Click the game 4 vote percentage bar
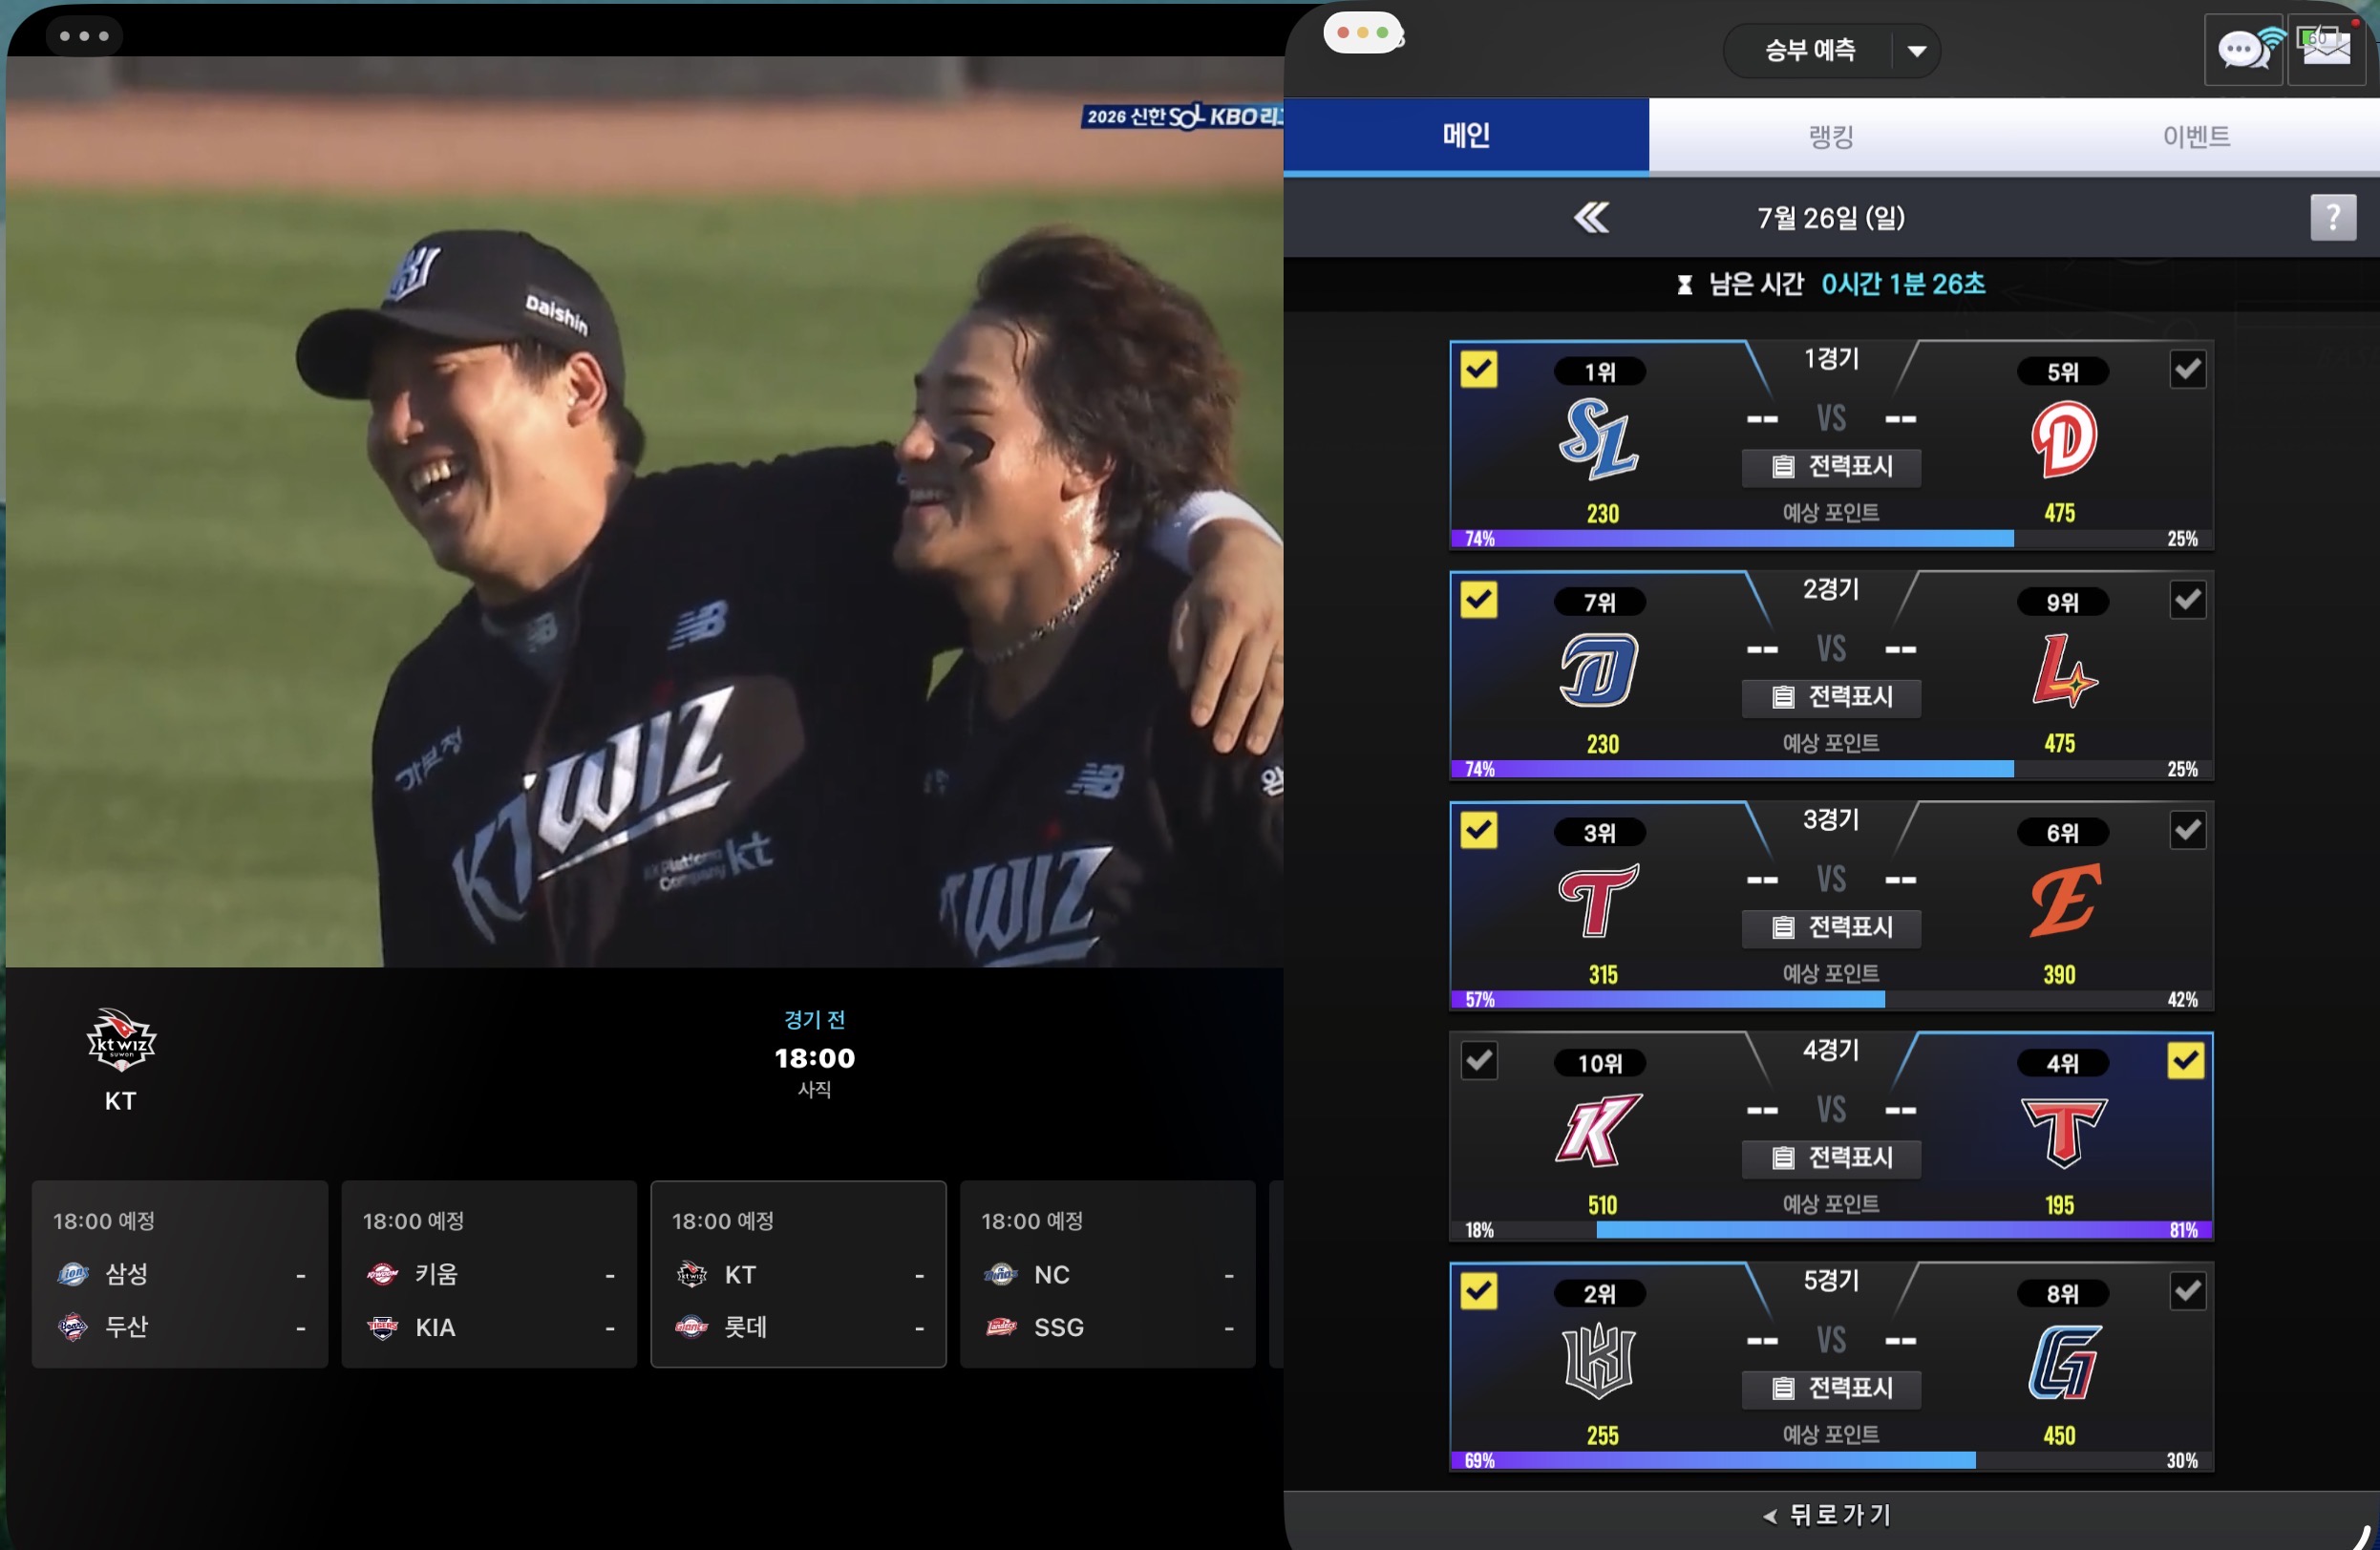 1831,1230
